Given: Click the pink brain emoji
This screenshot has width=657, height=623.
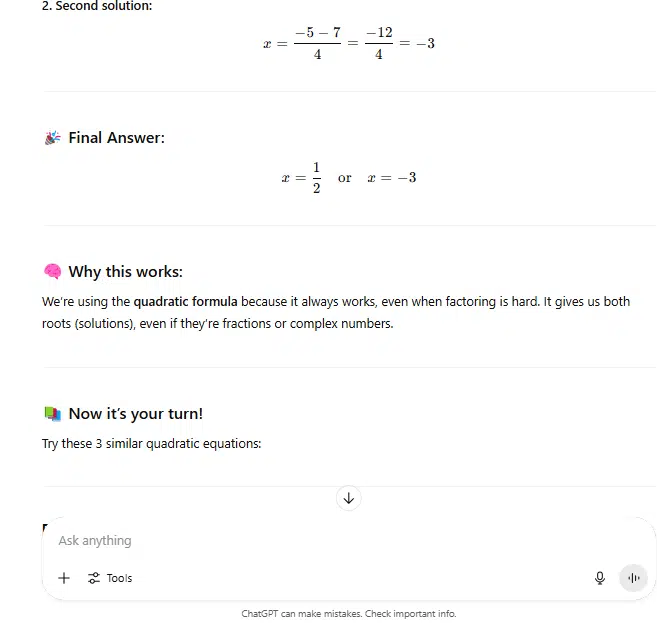Looking at the screenshot, I should (52, 271).
